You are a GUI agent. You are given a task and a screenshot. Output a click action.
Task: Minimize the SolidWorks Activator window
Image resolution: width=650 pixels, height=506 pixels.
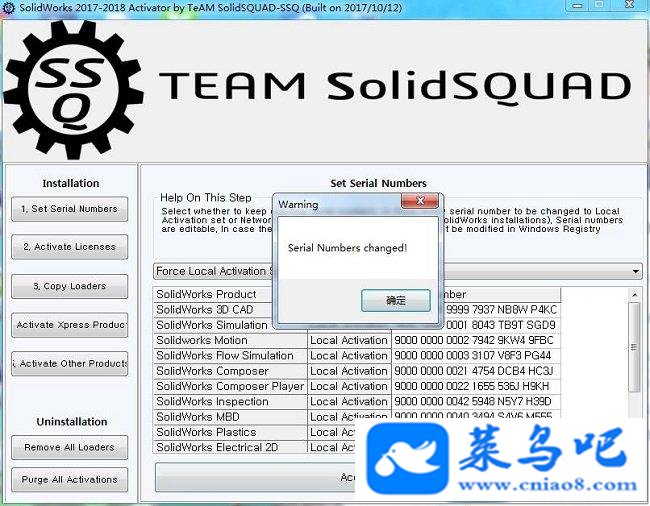[577, 5]
